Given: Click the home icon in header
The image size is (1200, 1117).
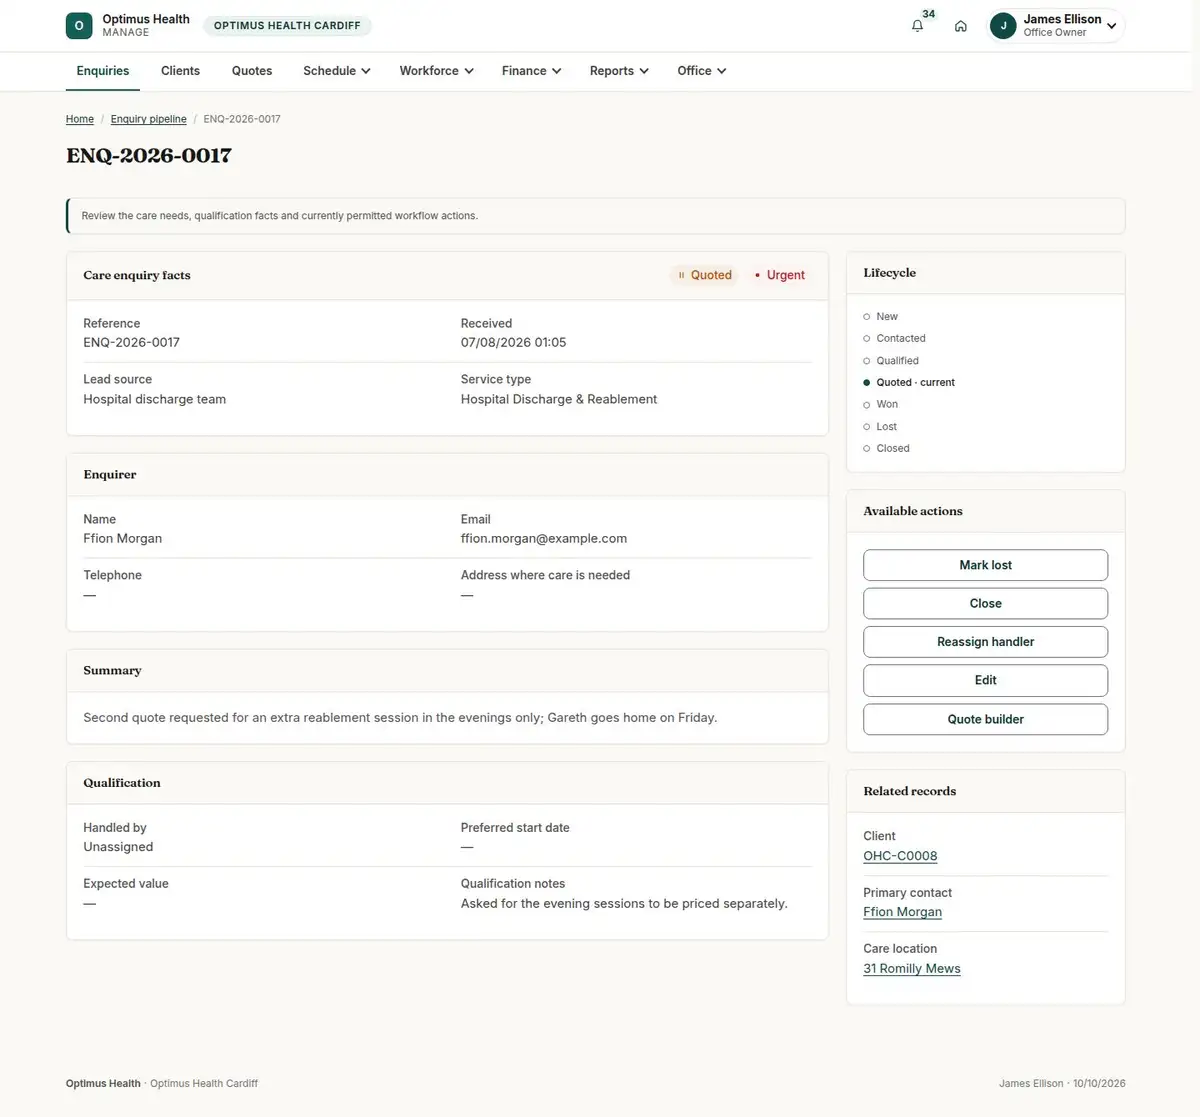Looking at the screenshot, I should point(960,26).
